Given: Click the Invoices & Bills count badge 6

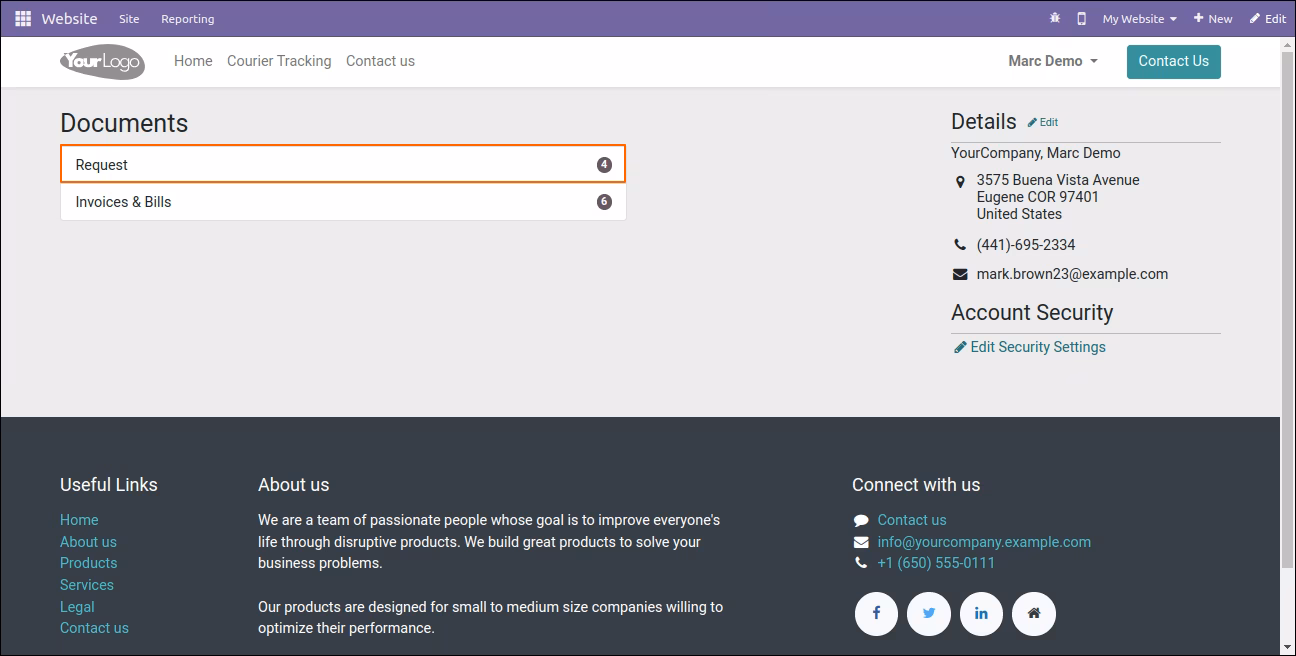Looking at the screenshot, I should [x=604, y=202].
